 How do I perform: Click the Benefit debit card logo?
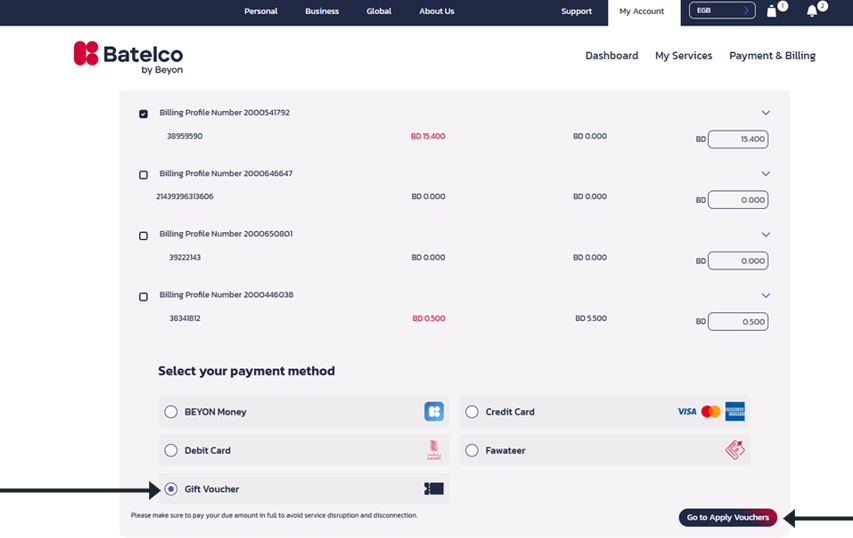[434, 450]
